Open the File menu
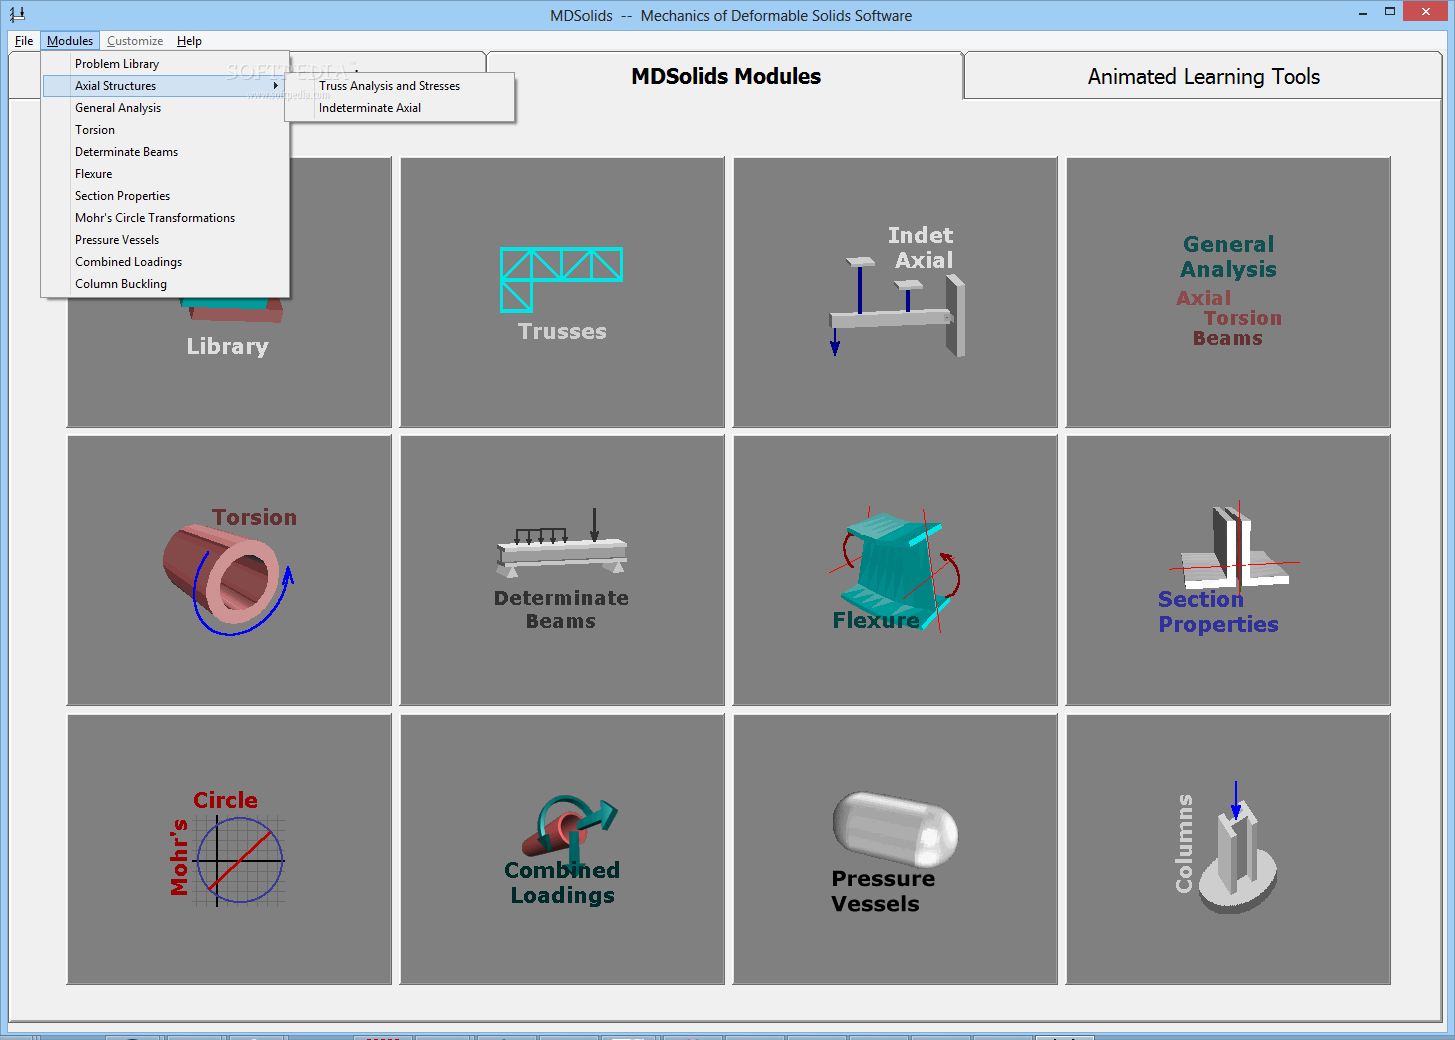The height and width of the screenshot is (1040, 1455). pyautogui.click(x=24, y=41)
